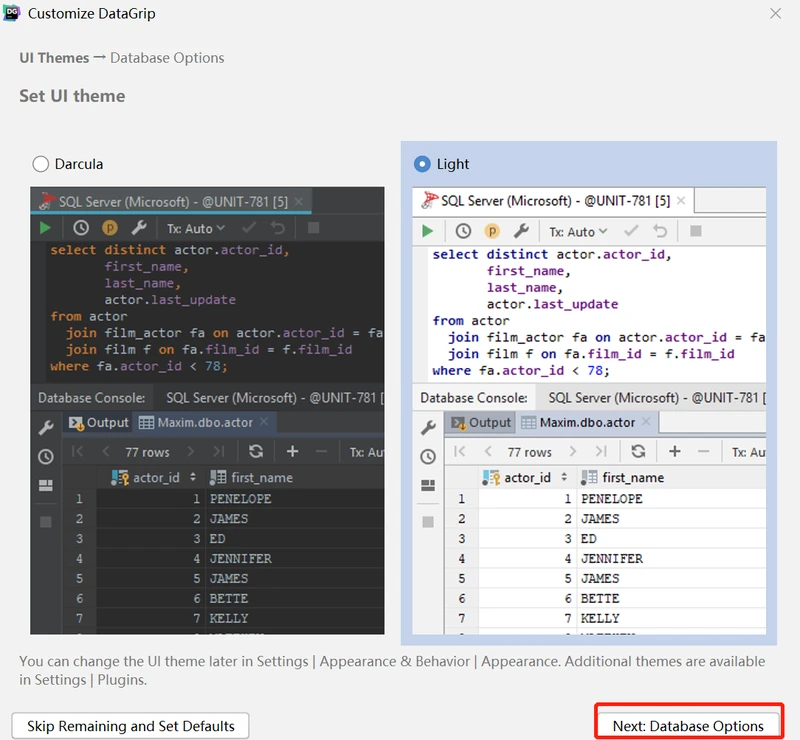The width and height of the screenshot is (800, 740).
Task: Click the green Run icon in Darcula preview
Action: click(x=45, y=228)
